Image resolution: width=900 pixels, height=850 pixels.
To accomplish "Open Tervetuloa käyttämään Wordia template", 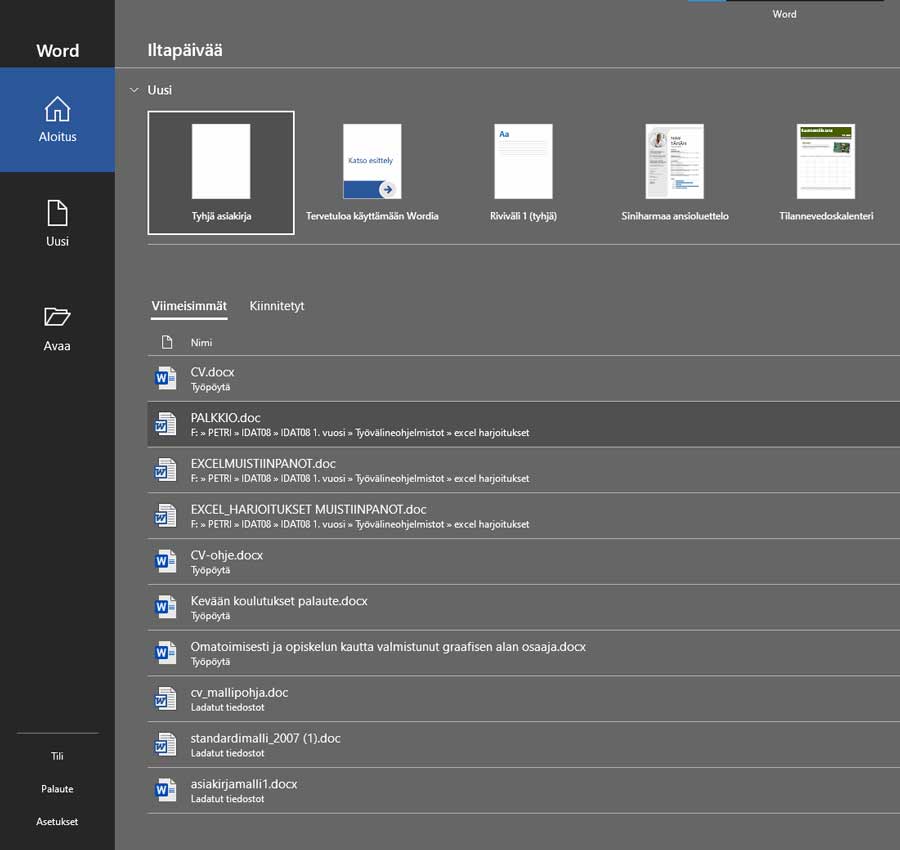I will point(372,173).
